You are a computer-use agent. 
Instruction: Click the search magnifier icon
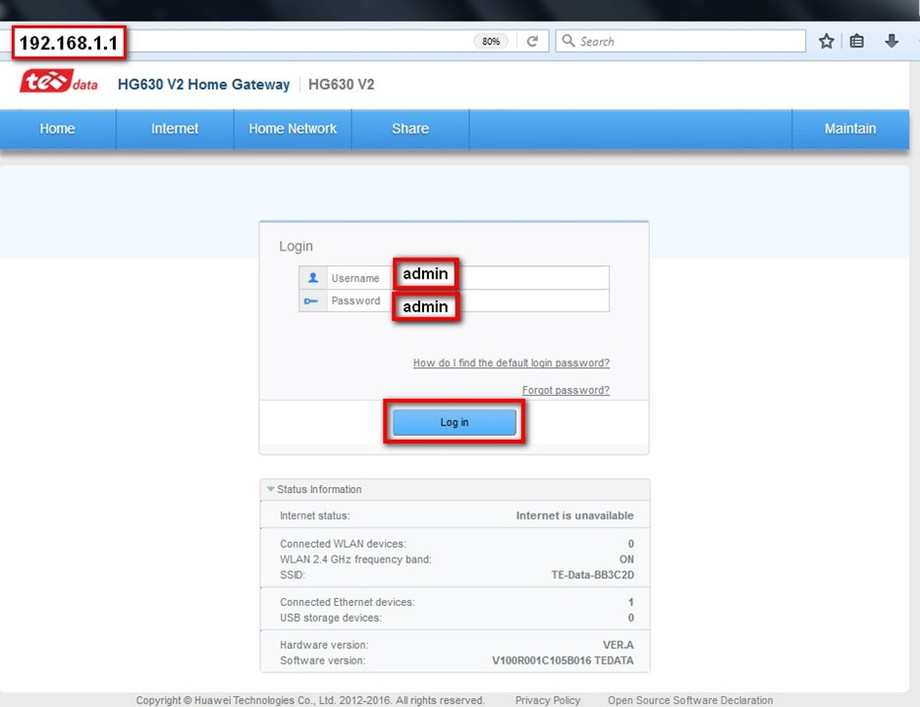pos(568,40)
